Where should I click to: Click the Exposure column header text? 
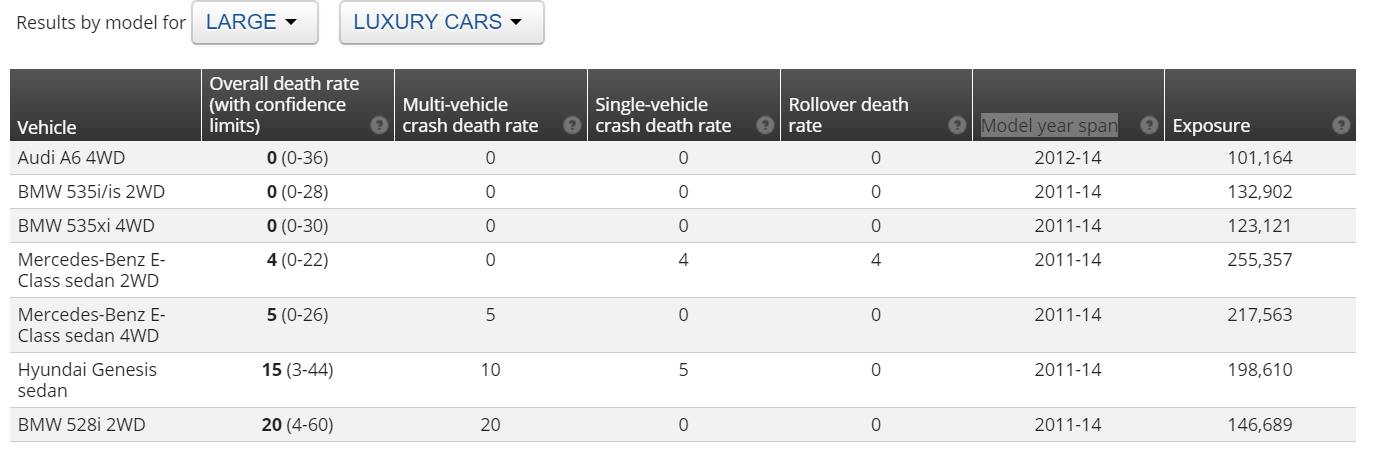click(x=1211, y=126)
